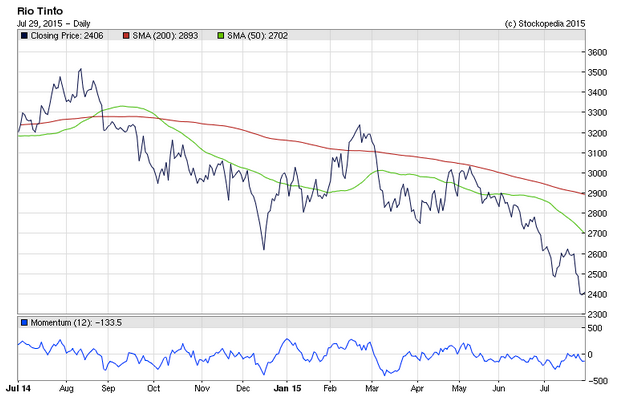
Task: Click the 'Nov' date axis label
Action: point(202,388)
